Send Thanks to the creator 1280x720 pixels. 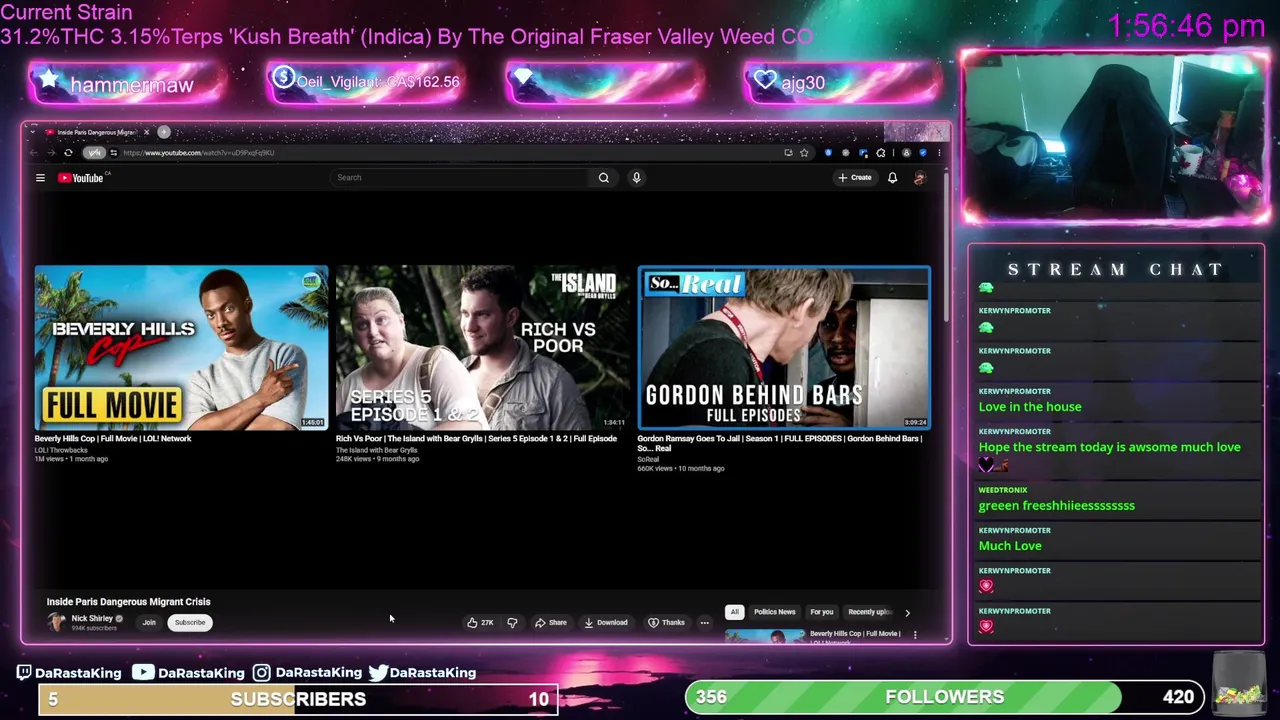(667, 623)
